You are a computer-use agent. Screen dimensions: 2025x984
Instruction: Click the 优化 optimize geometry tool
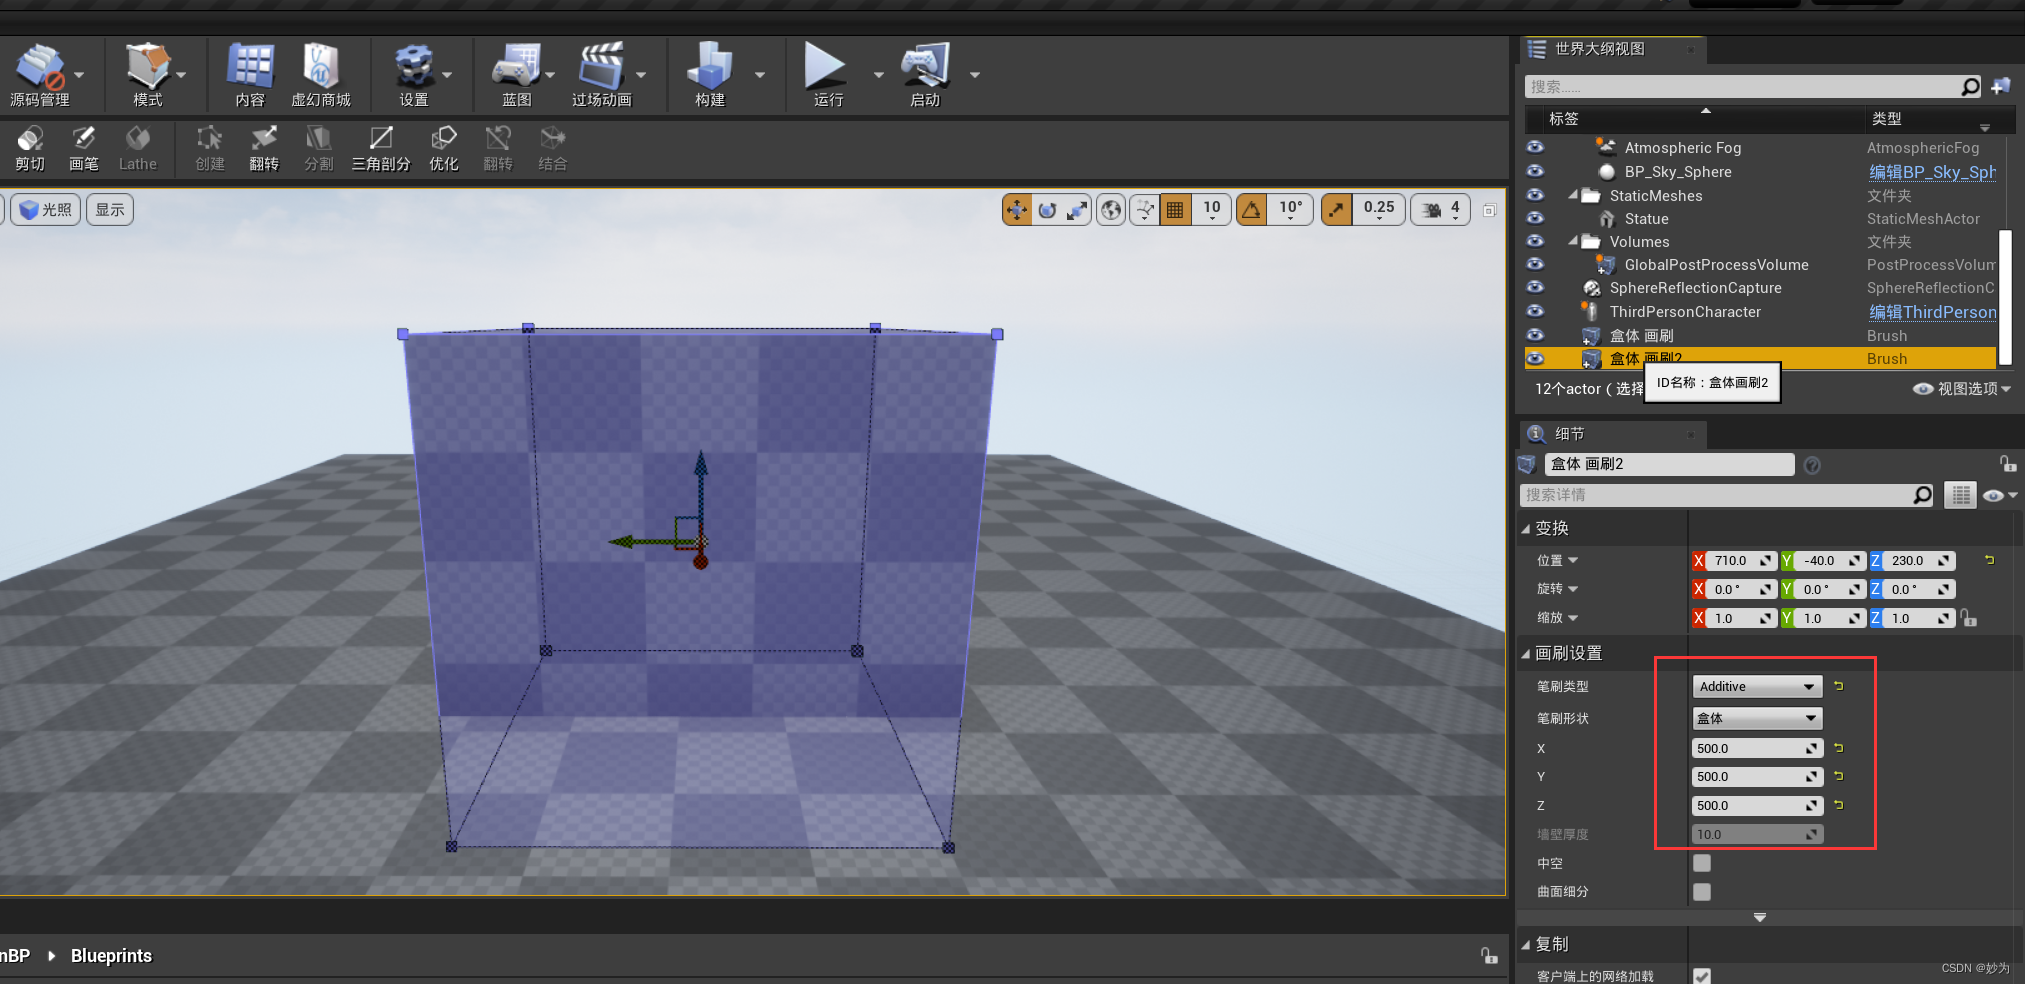444,148
